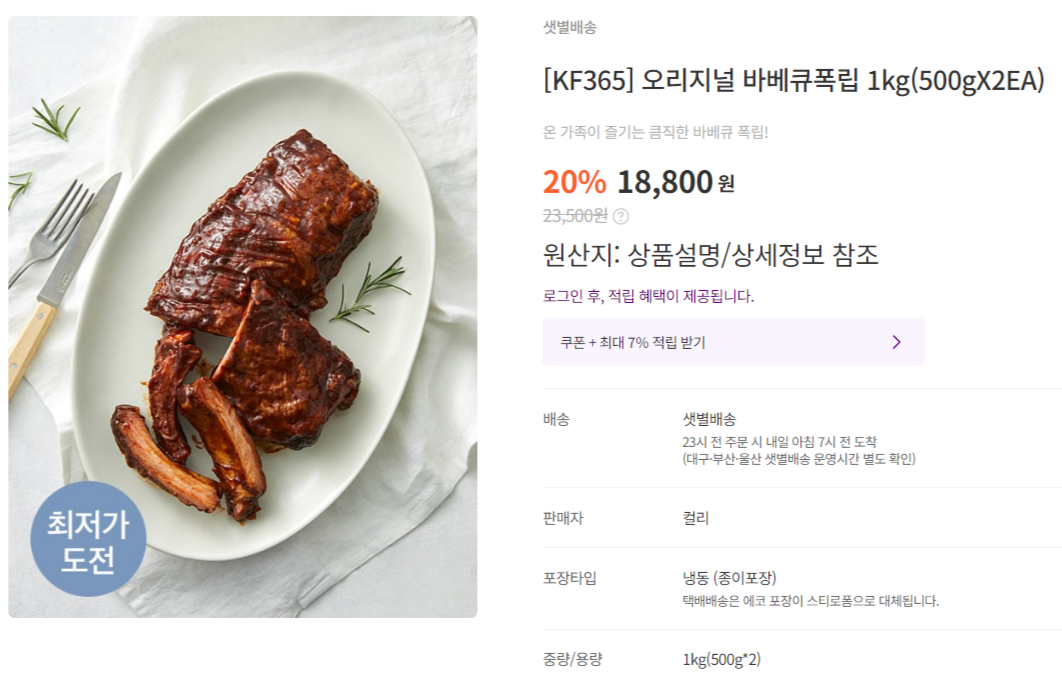This screenshot has height=679, width=1062.
Task: Click 원산지: 상품설명/상세정보 참조 text
Action: pyautogui.click(x=710, y=255)
